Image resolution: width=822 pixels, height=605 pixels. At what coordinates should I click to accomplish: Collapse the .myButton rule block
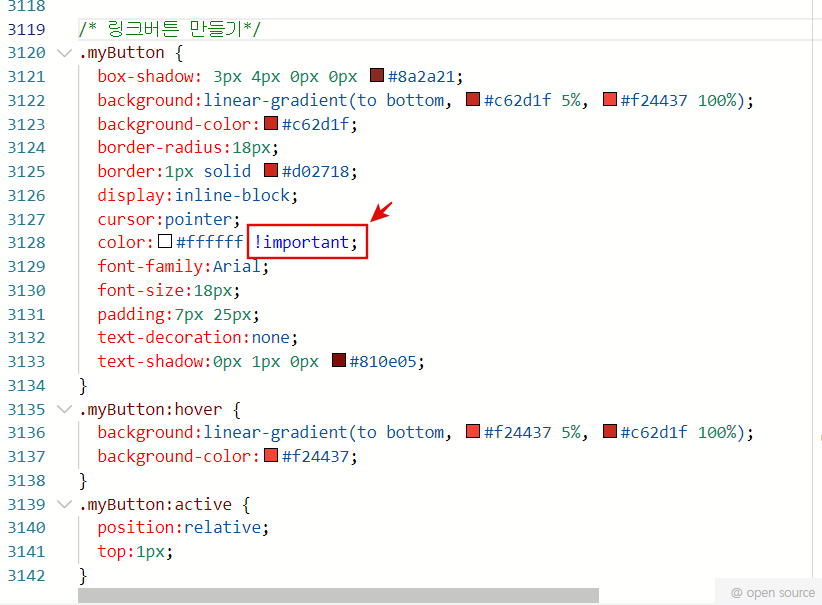pos(64,53)
